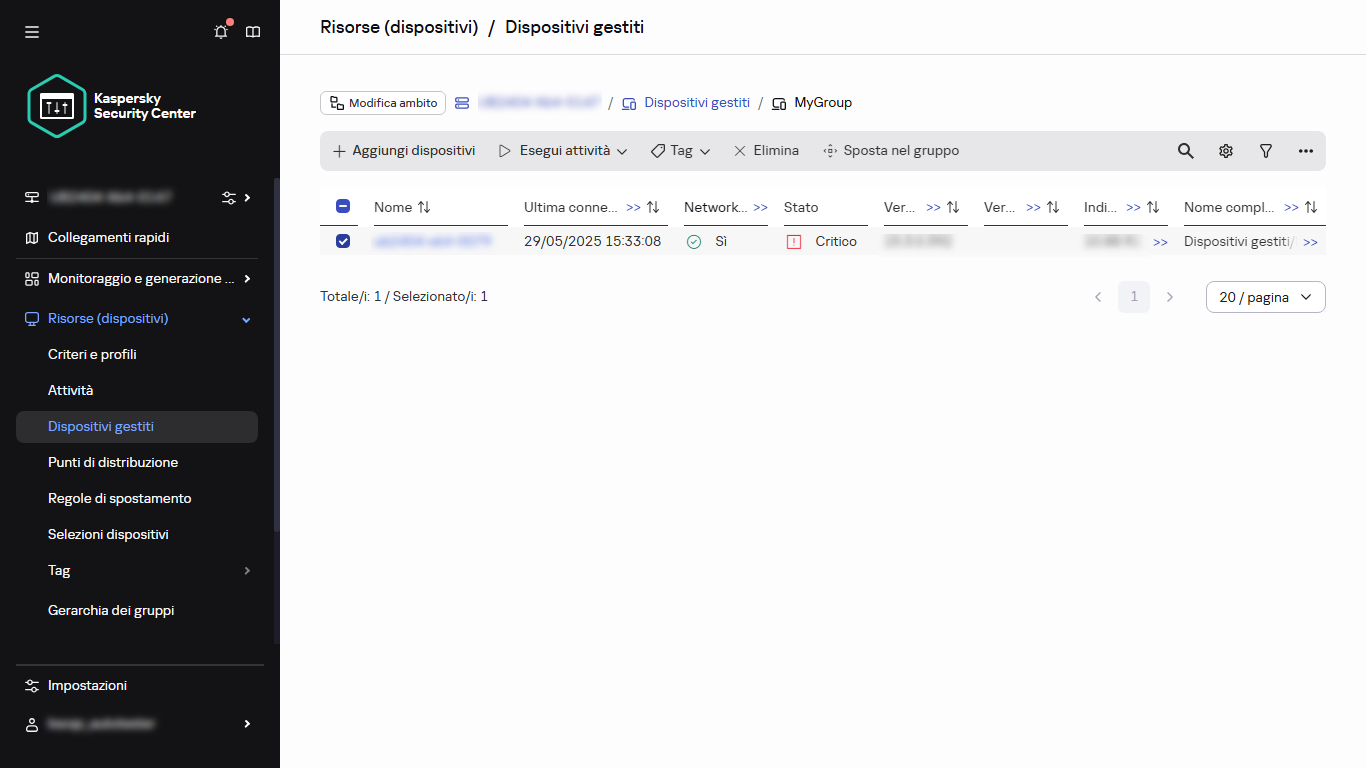
Task: Open the hamburger navigation menu
Action: pos(32,31)
